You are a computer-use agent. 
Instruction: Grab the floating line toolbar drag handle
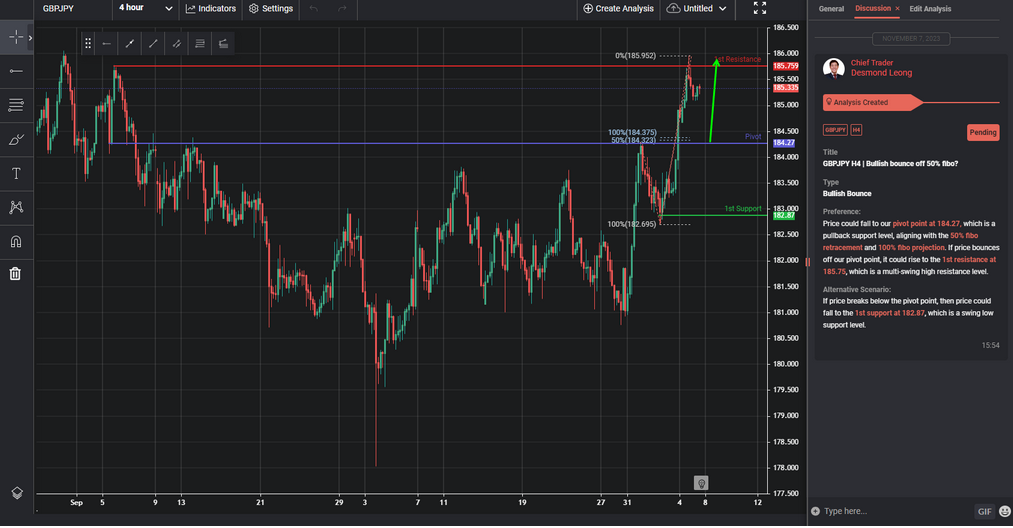[88, 44]
